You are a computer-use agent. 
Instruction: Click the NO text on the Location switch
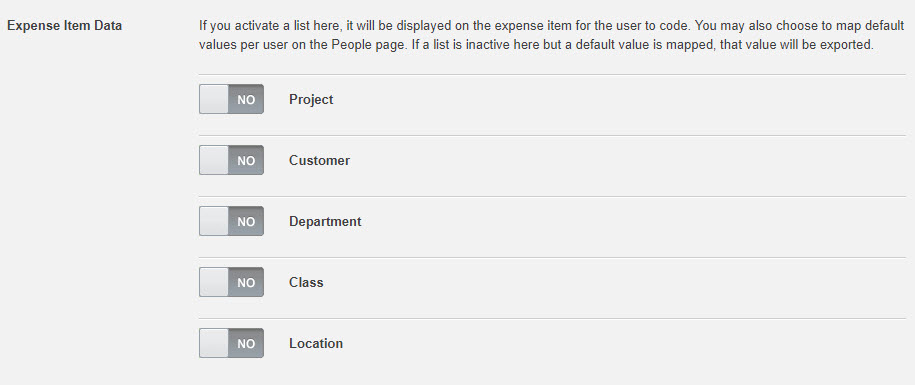pos(246,344)
